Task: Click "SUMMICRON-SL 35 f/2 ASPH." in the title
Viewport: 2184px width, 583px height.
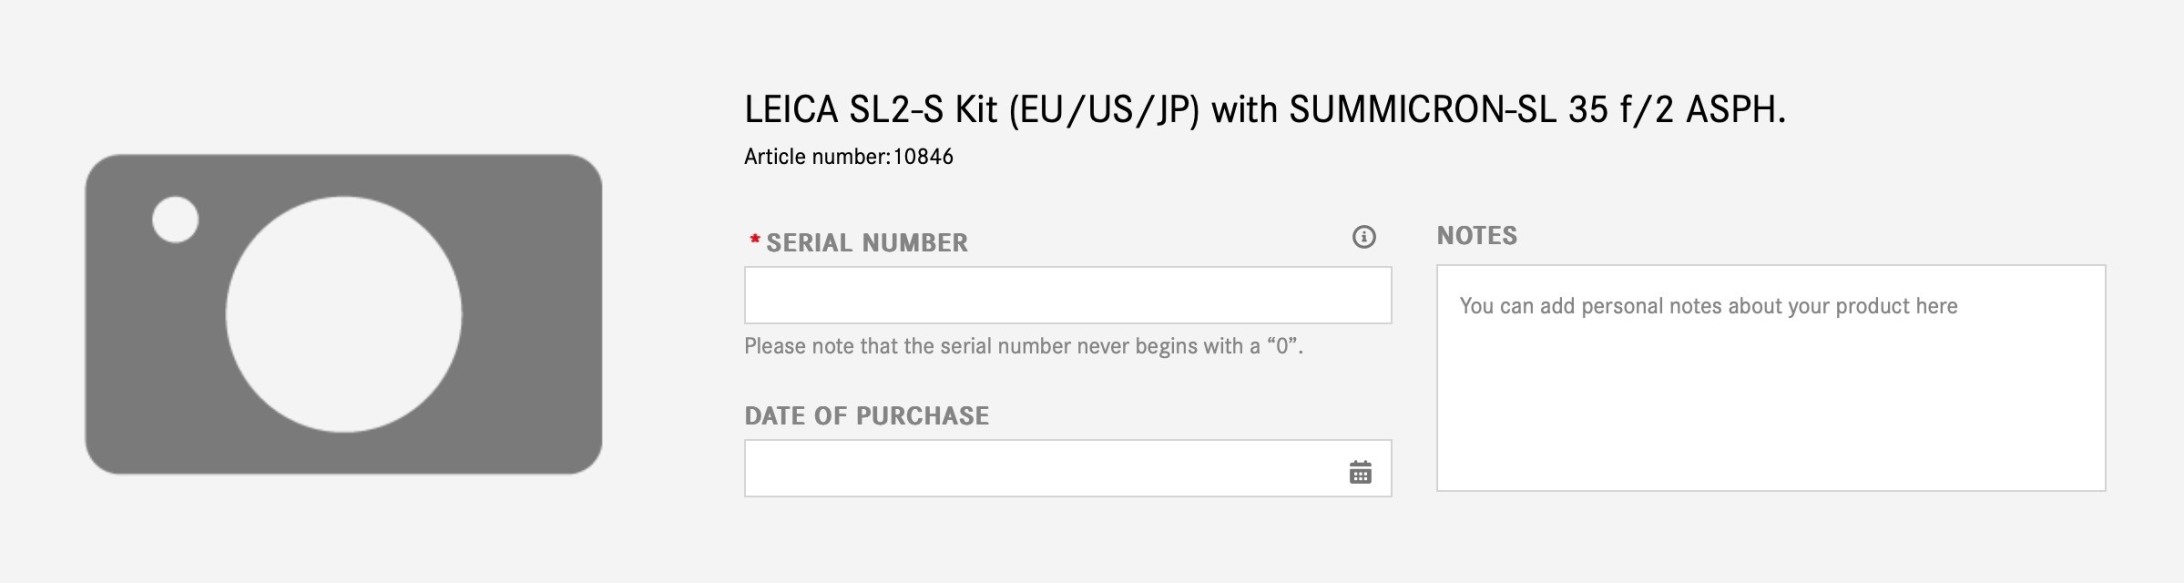Action: (1536, 109)
